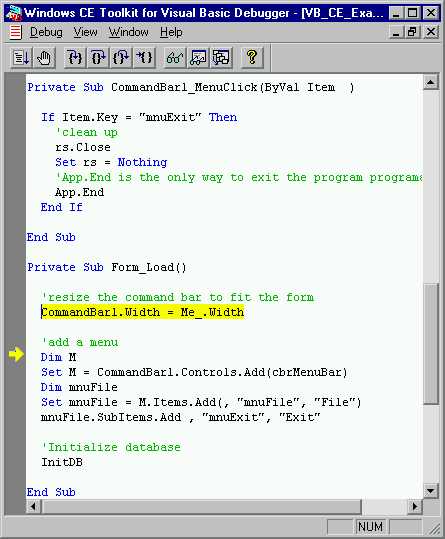Viewport: 445px width, 539px height.
Task: Click the document icon in the menu bar
Action: [x=15, y=32]
